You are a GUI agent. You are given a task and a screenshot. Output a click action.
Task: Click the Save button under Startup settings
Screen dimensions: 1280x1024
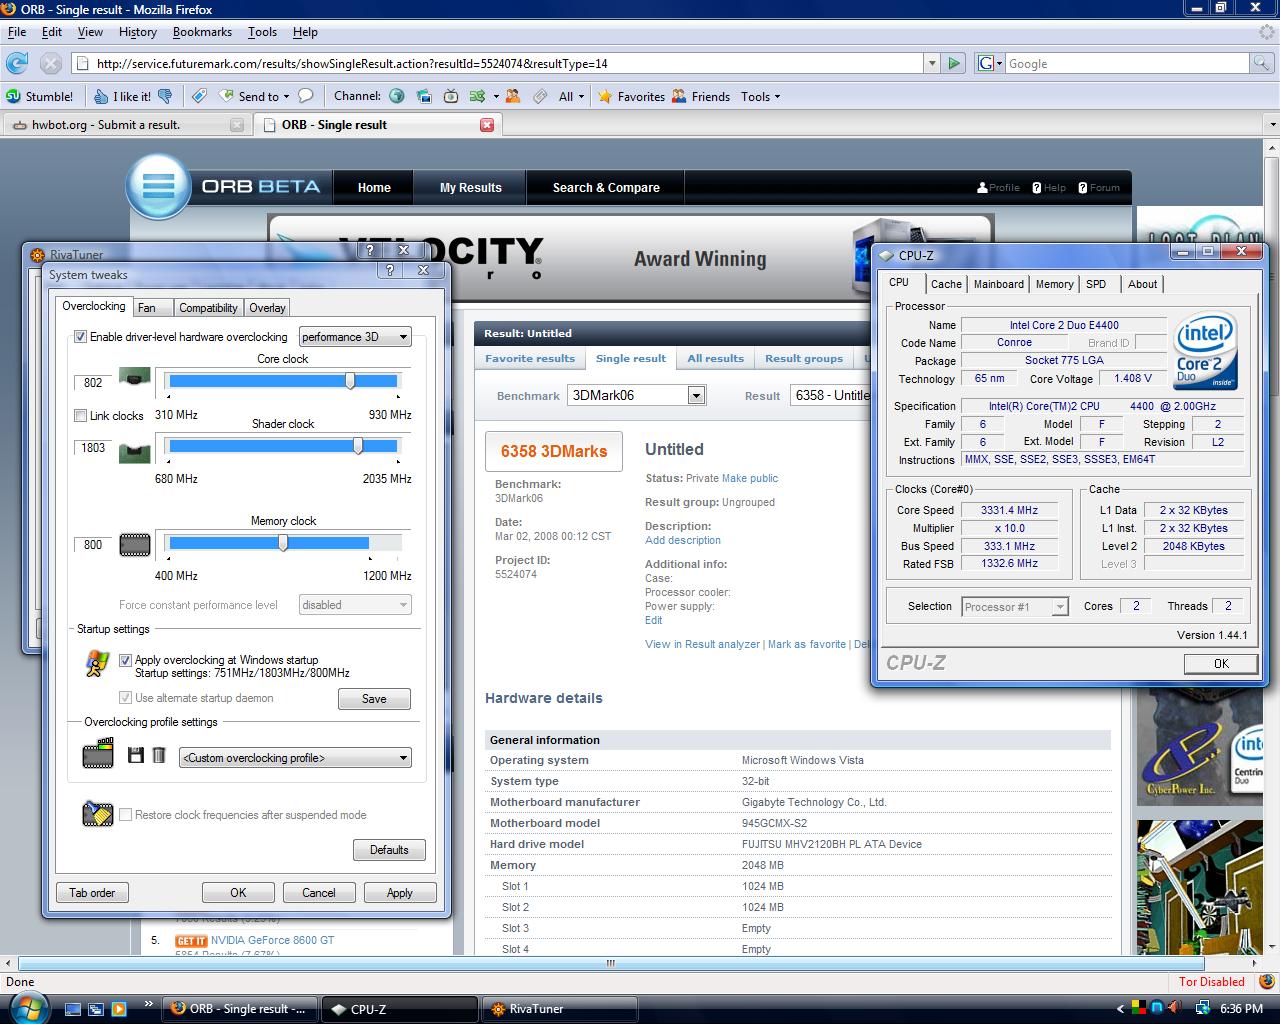click(374, 699)
